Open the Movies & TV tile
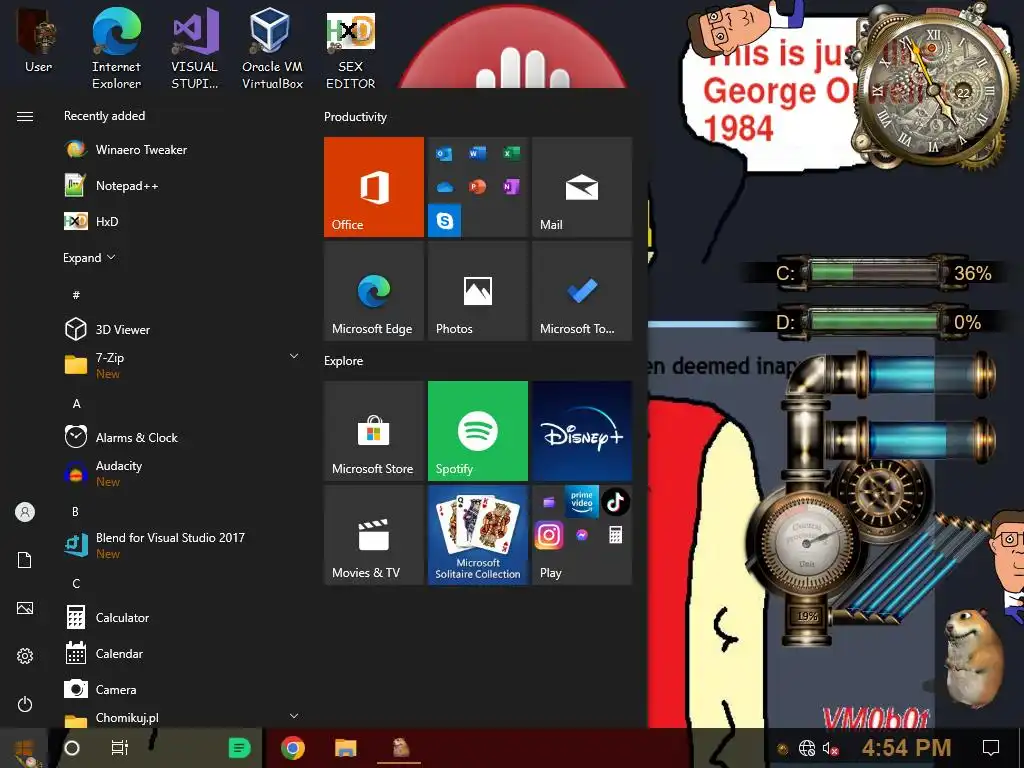 click(374, 535)
